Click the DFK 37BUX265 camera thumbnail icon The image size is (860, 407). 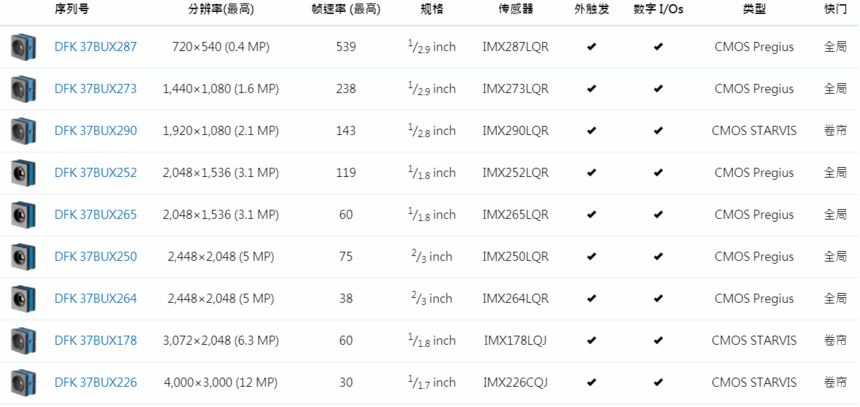pos(23,215)
